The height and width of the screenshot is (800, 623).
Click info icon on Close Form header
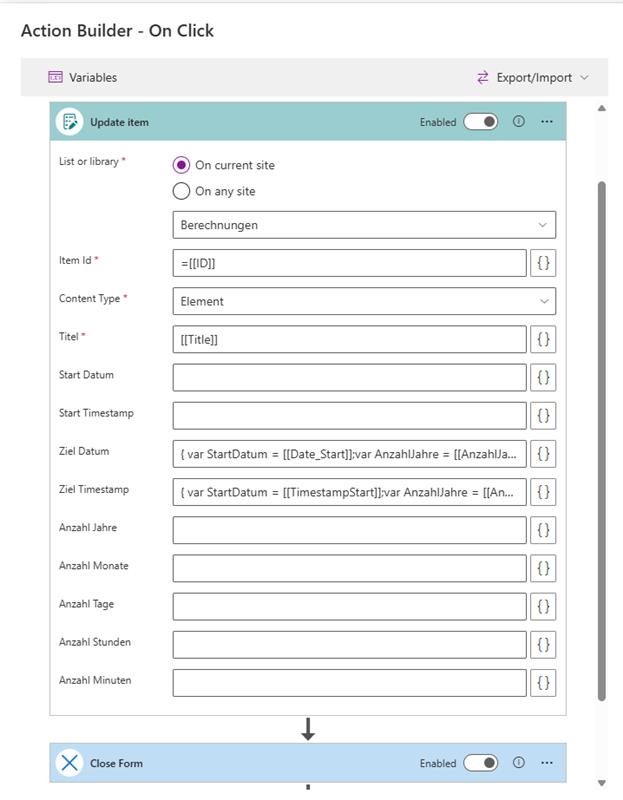pyautogui.click(x=518, y=763)
